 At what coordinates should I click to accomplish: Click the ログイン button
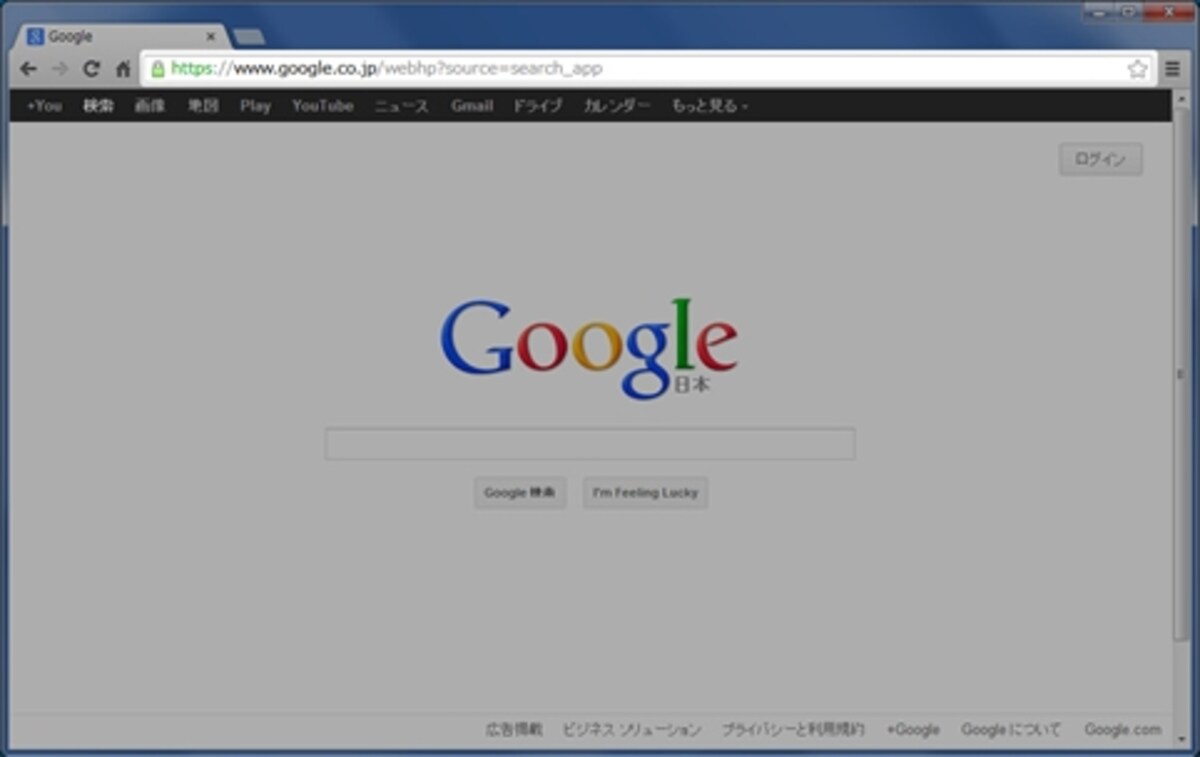point(1100,159)
